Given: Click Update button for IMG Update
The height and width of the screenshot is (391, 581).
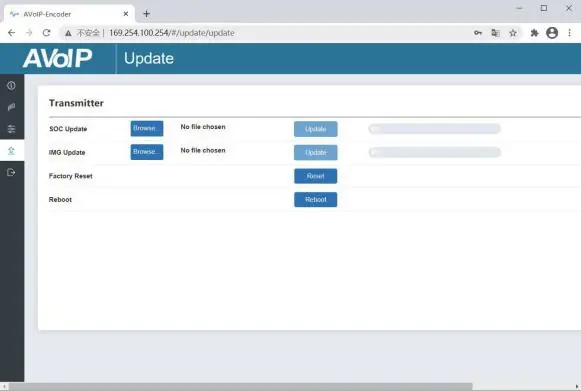Looking at the screenshot, I should tap(316, 152).
